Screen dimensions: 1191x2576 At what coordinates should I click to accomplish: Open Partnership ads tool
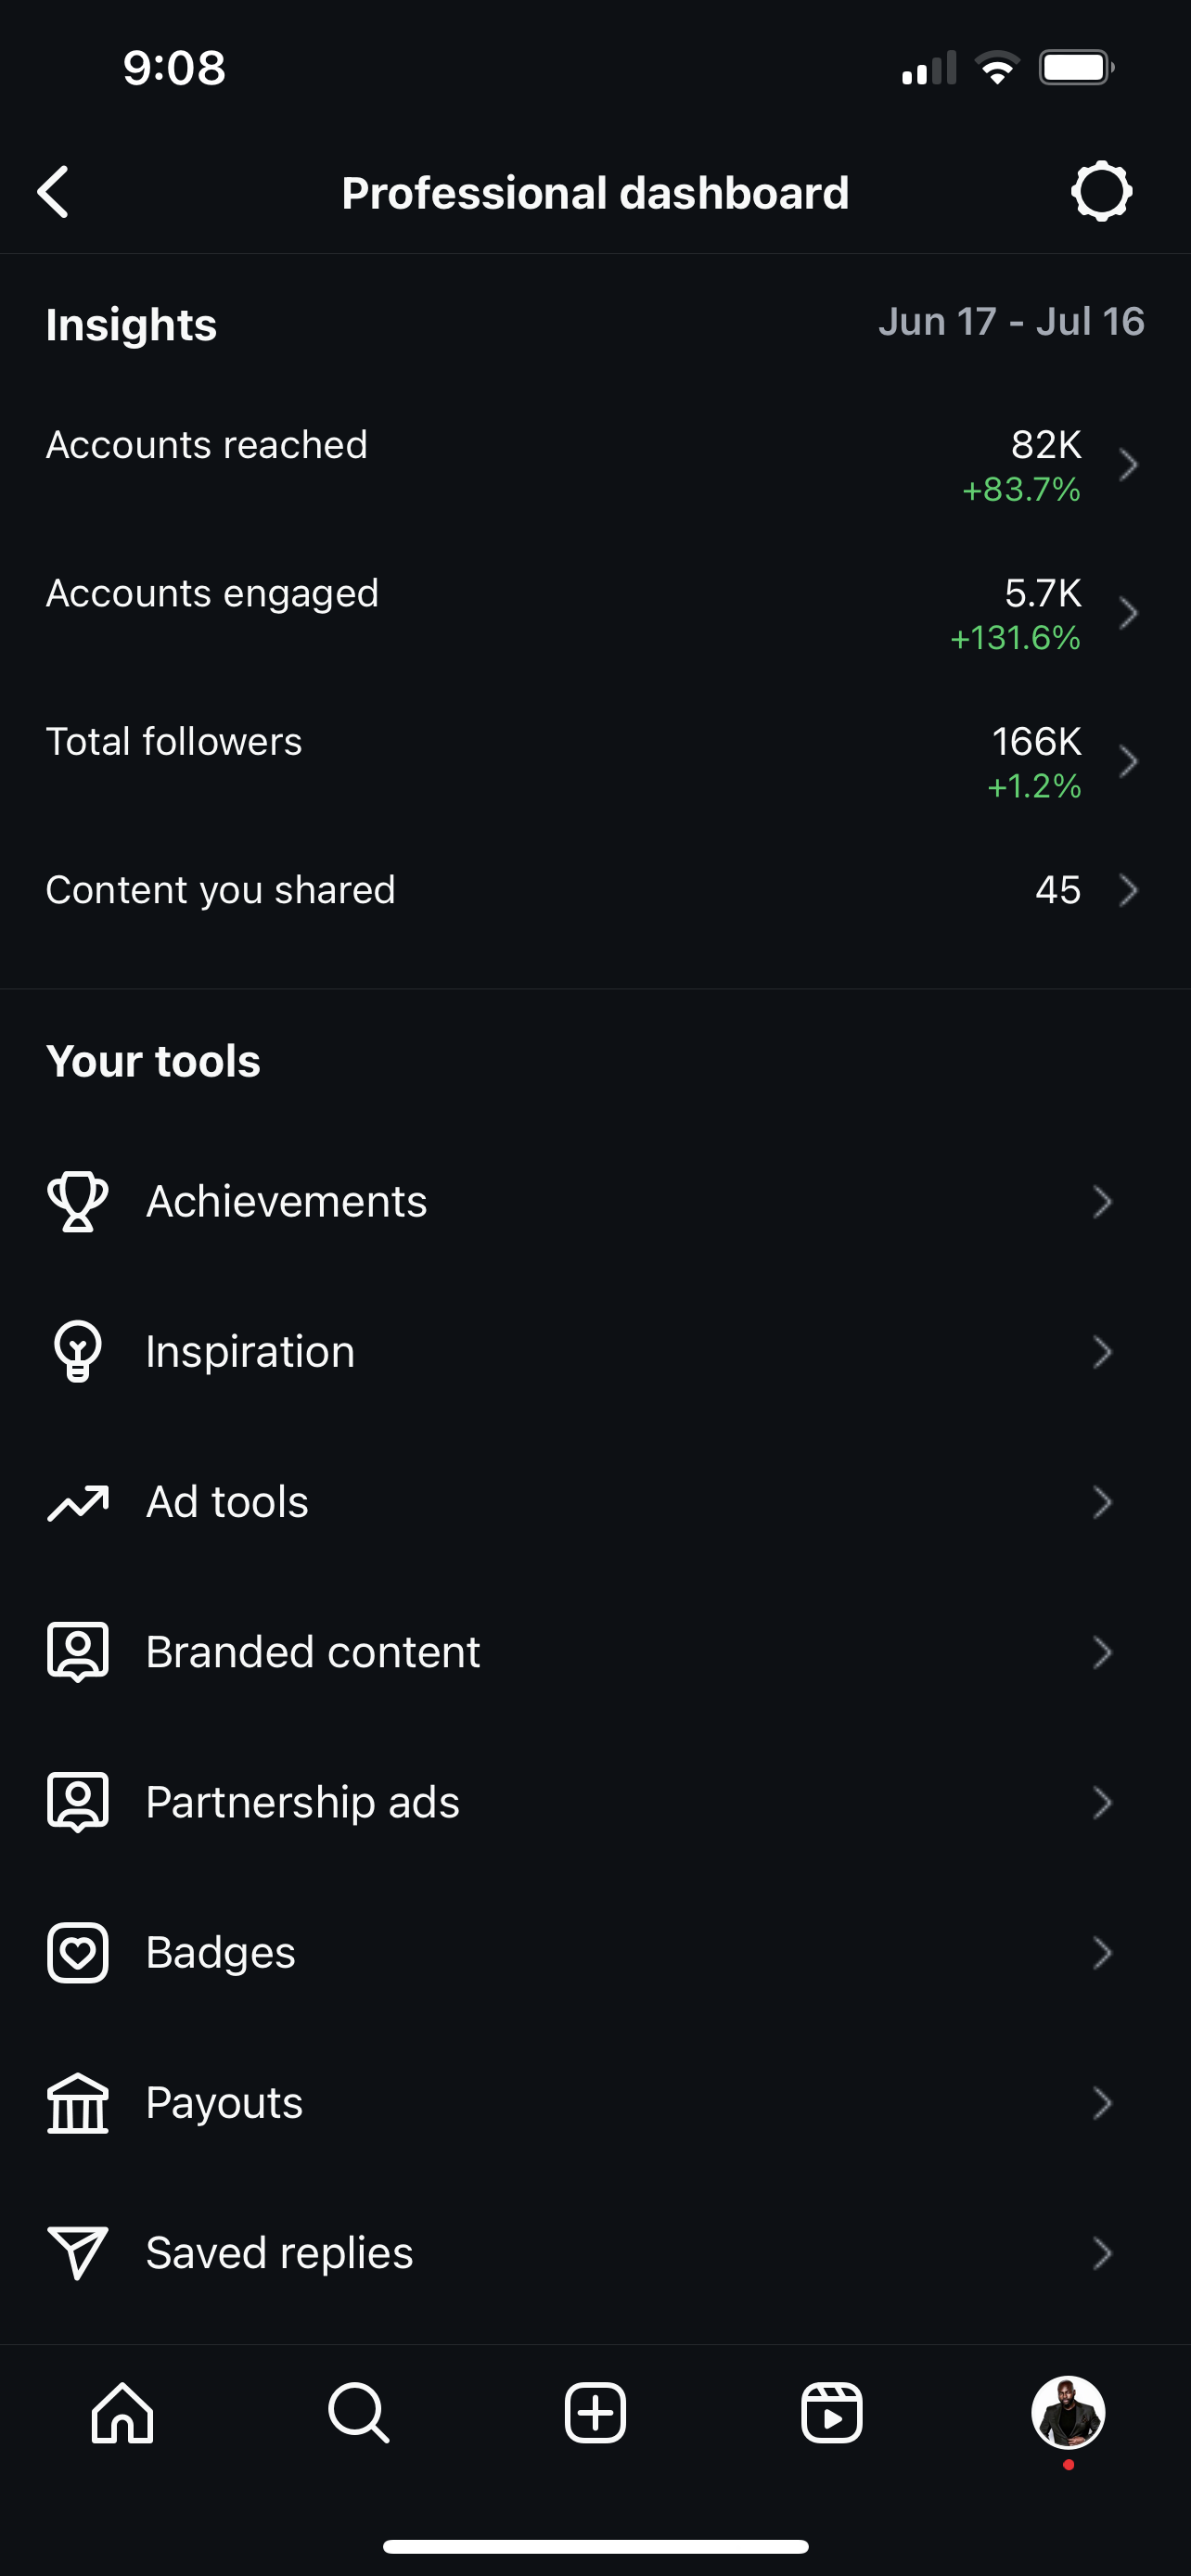click(x=594, y=1802)
